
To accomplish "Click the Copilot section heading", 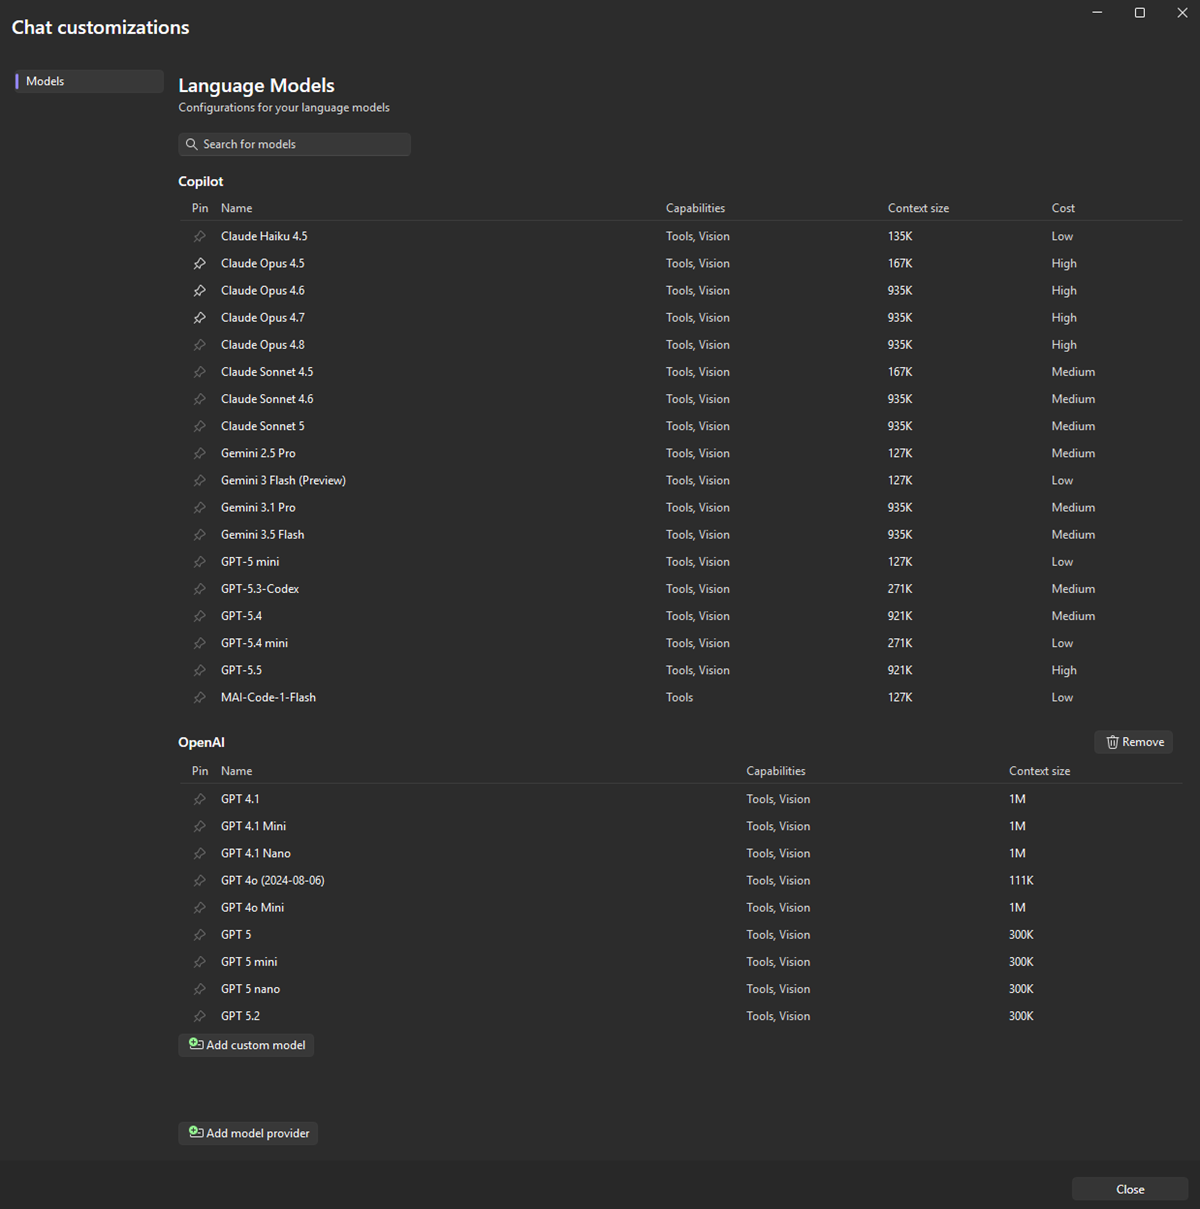I will point(201,181).
